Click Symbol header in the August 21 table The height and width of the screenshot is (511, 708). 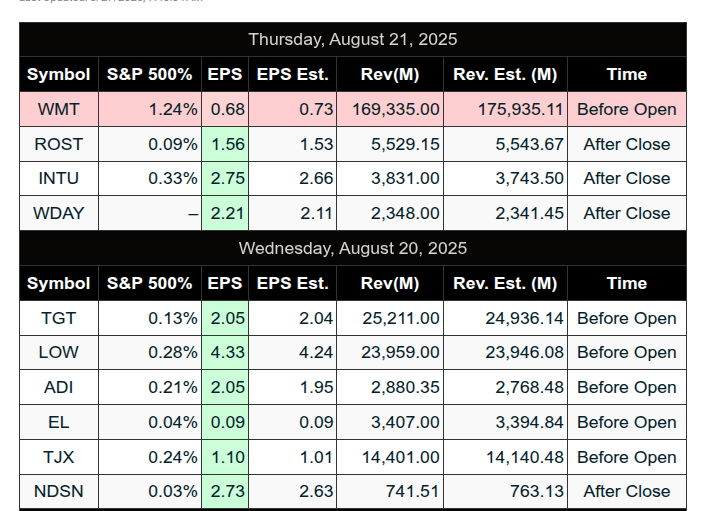click(x=59, y=74)
